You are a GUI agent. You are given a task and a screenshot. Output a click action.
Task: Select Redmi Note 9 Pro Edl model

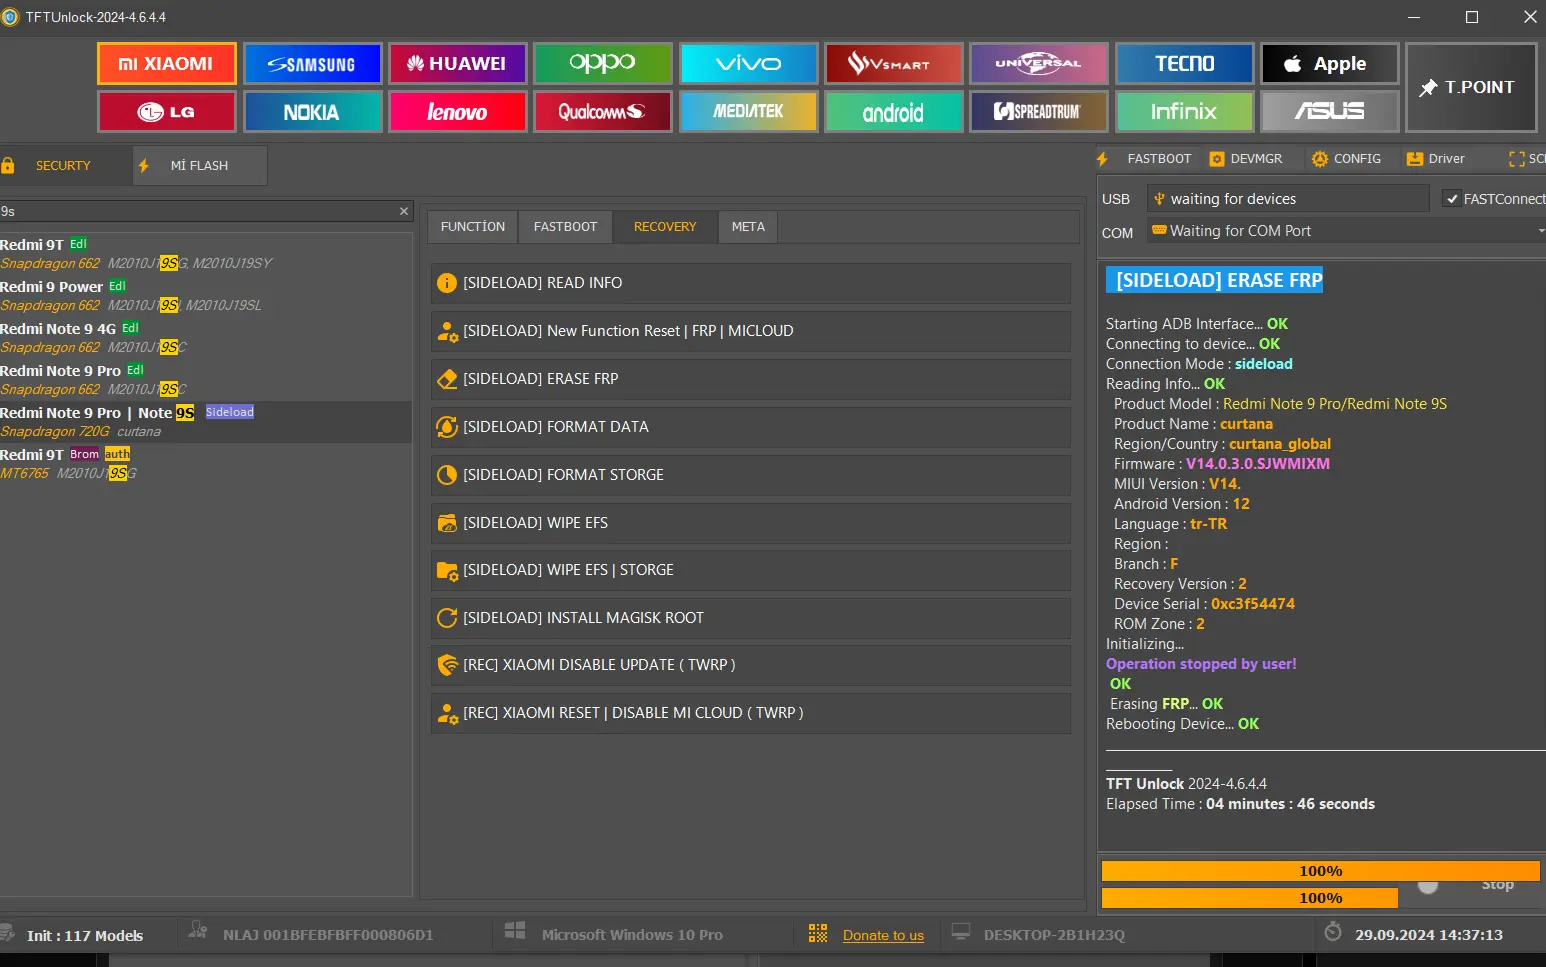[206, 380]
